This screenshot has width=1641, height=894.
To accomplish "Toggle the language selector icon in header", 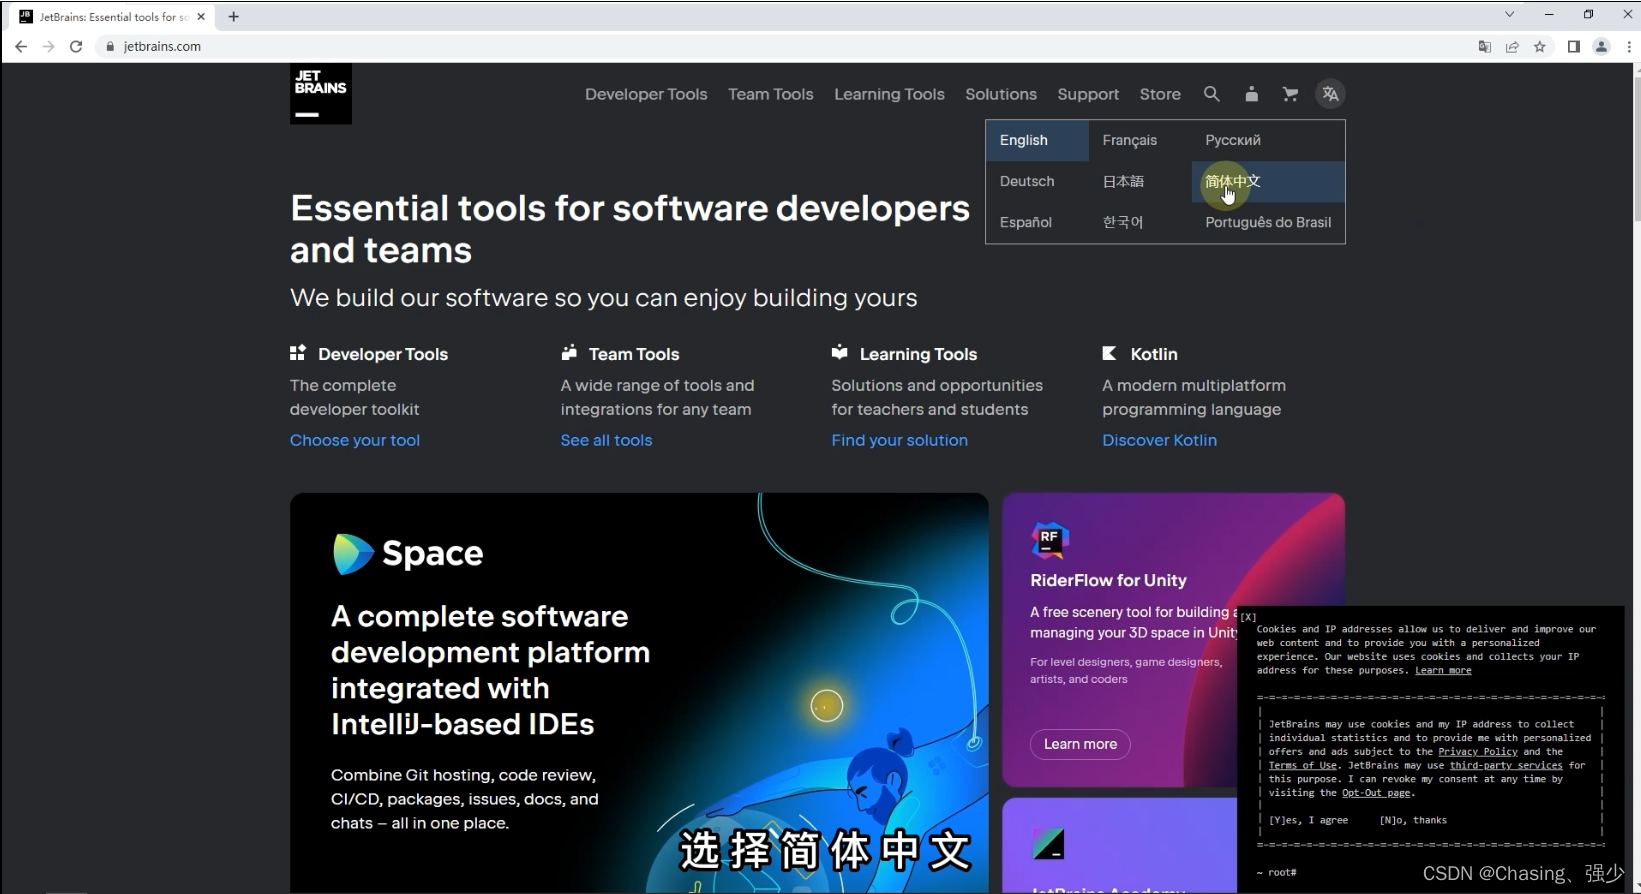I will coord(1330,94).
